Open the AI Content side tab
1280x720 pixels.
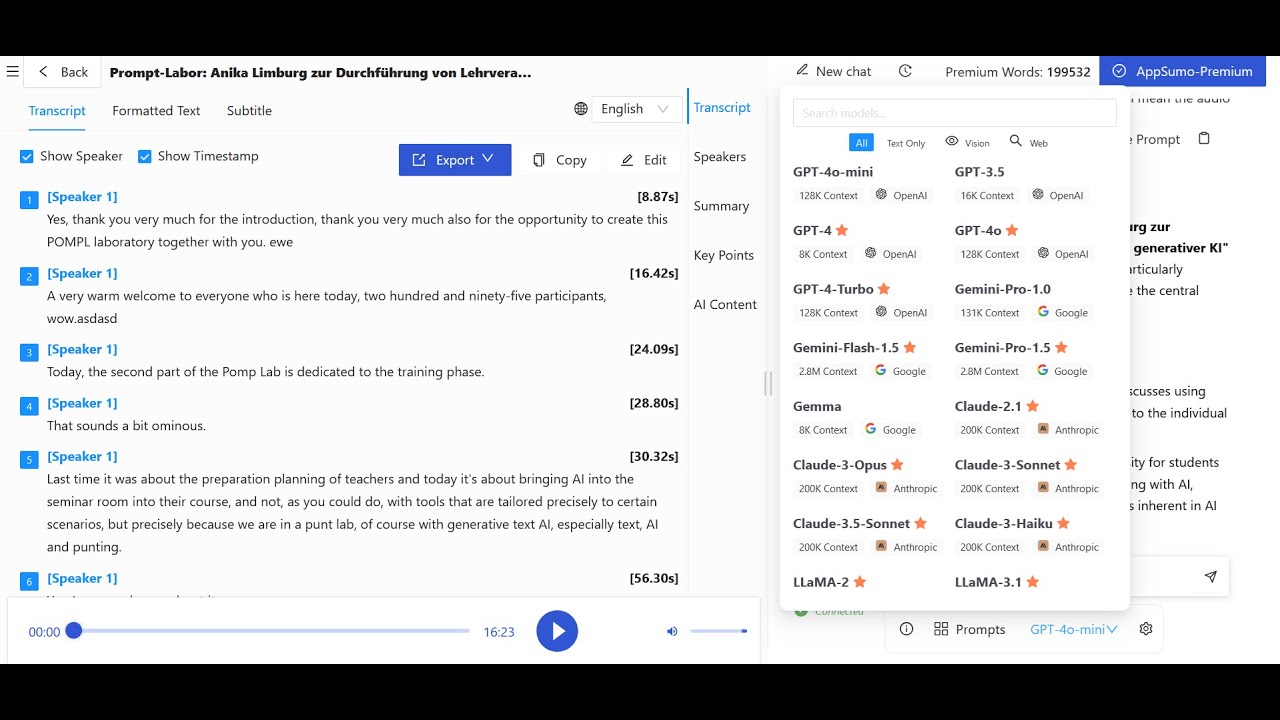tap(725, 305)
